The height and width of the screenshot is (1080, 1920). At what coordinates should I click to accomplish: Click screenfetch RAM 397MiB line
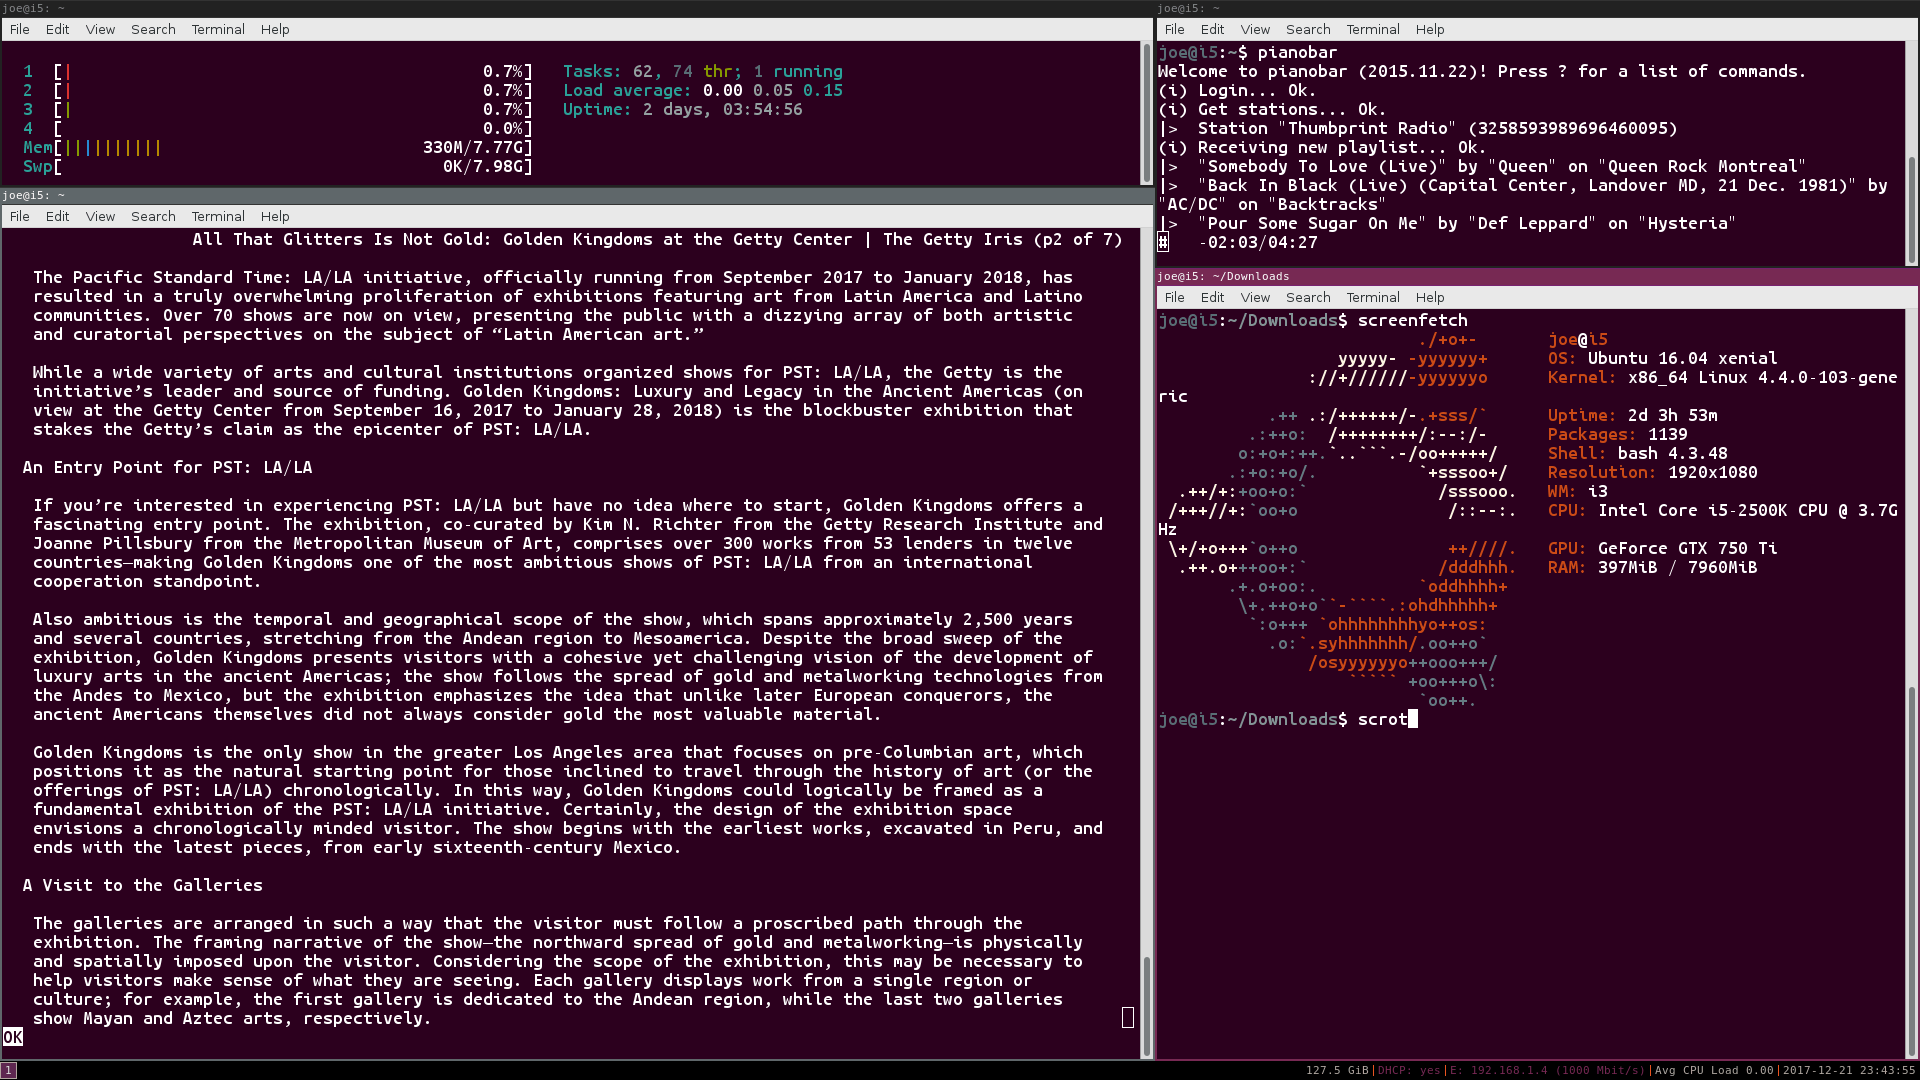[x=1653, y=567]
